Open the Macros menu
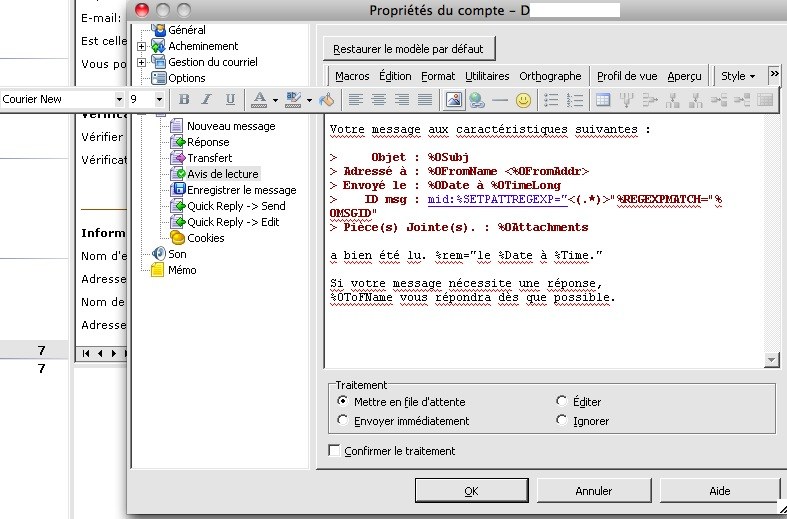This screenshot has height=519, width=787. [x=352, y=76]
